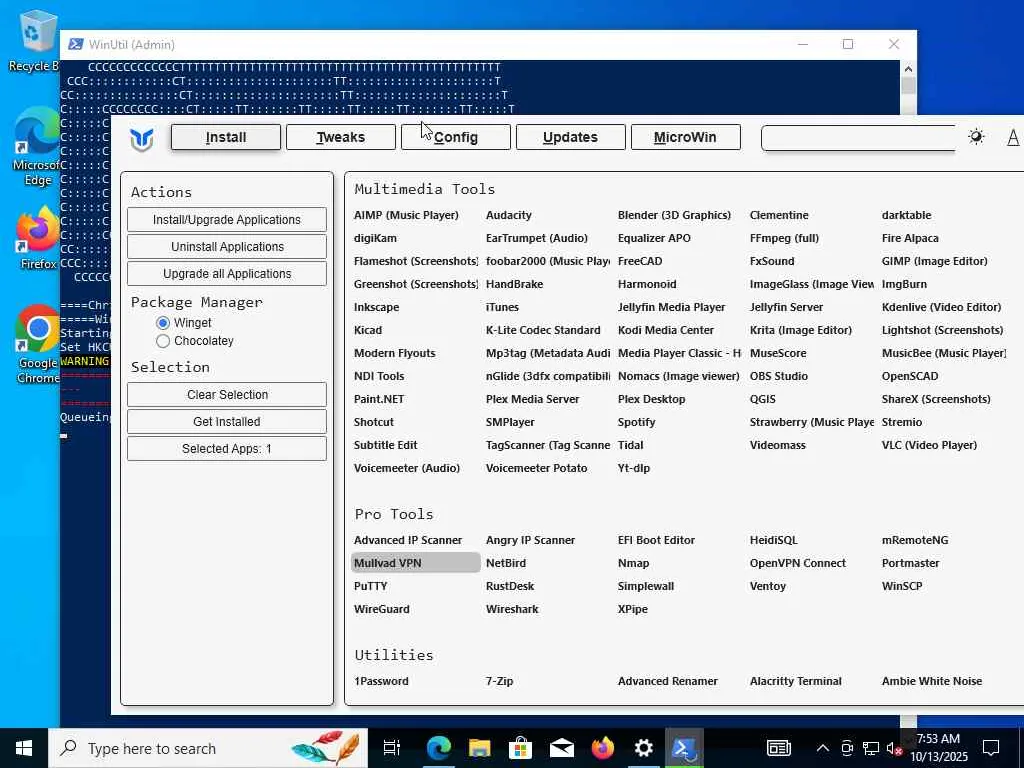
Task: Switch to the Config tab
Action: (456, 137)
